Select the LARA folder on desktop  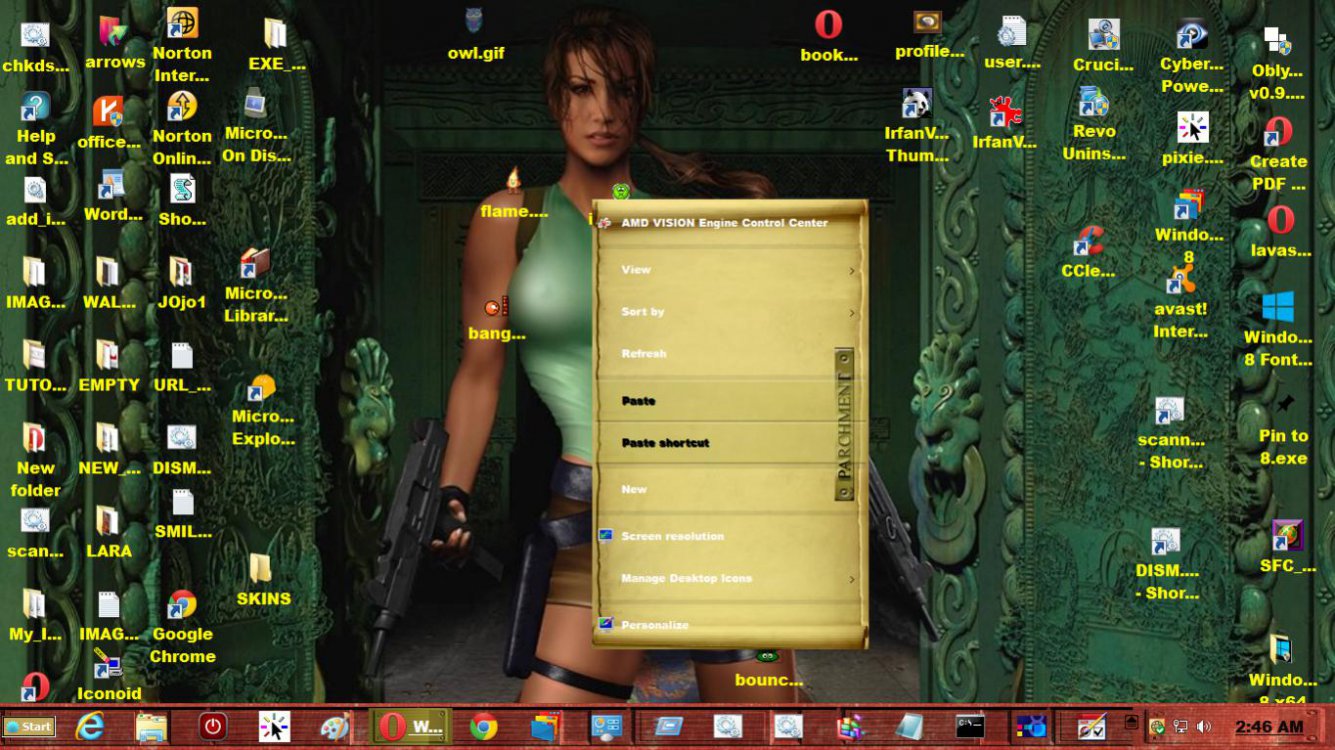[x=108, y=533]
